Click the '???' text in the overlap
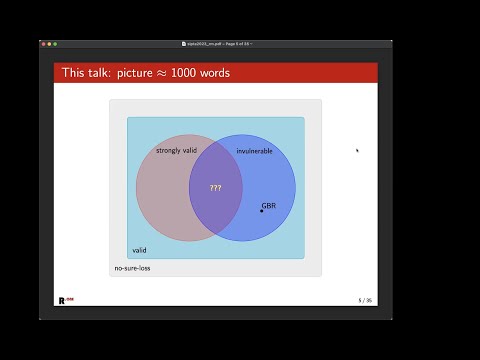 (215, 188)
